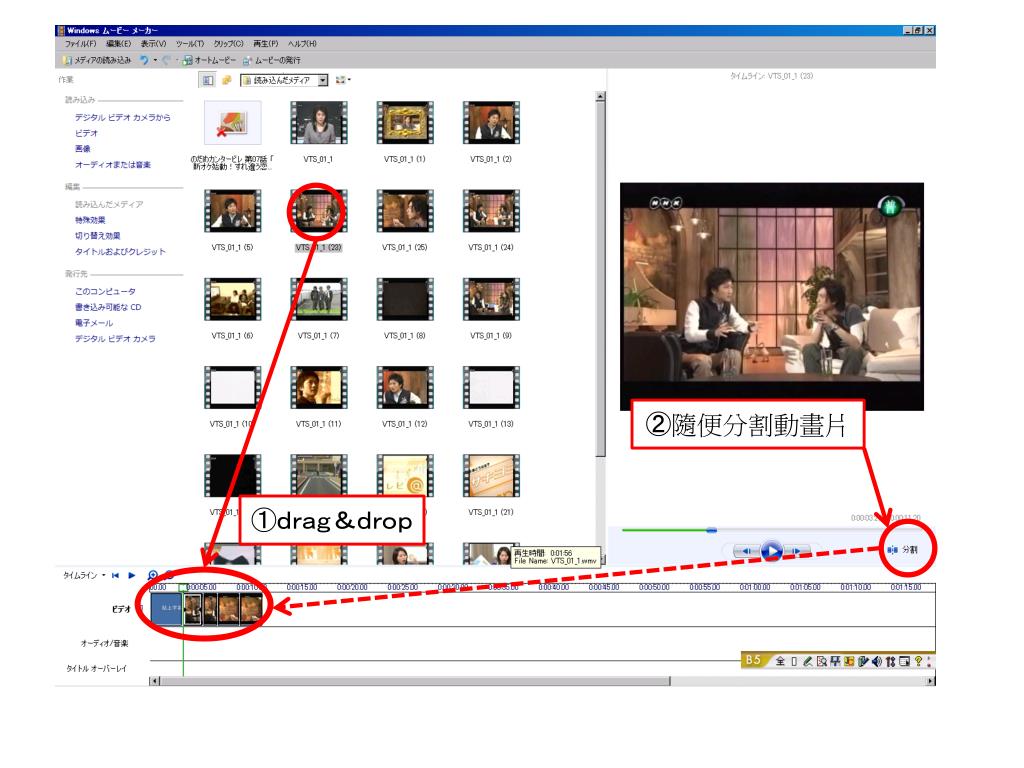Select the VTS_01_1 (2) clip thumbnail

click(x=491, y=123)
